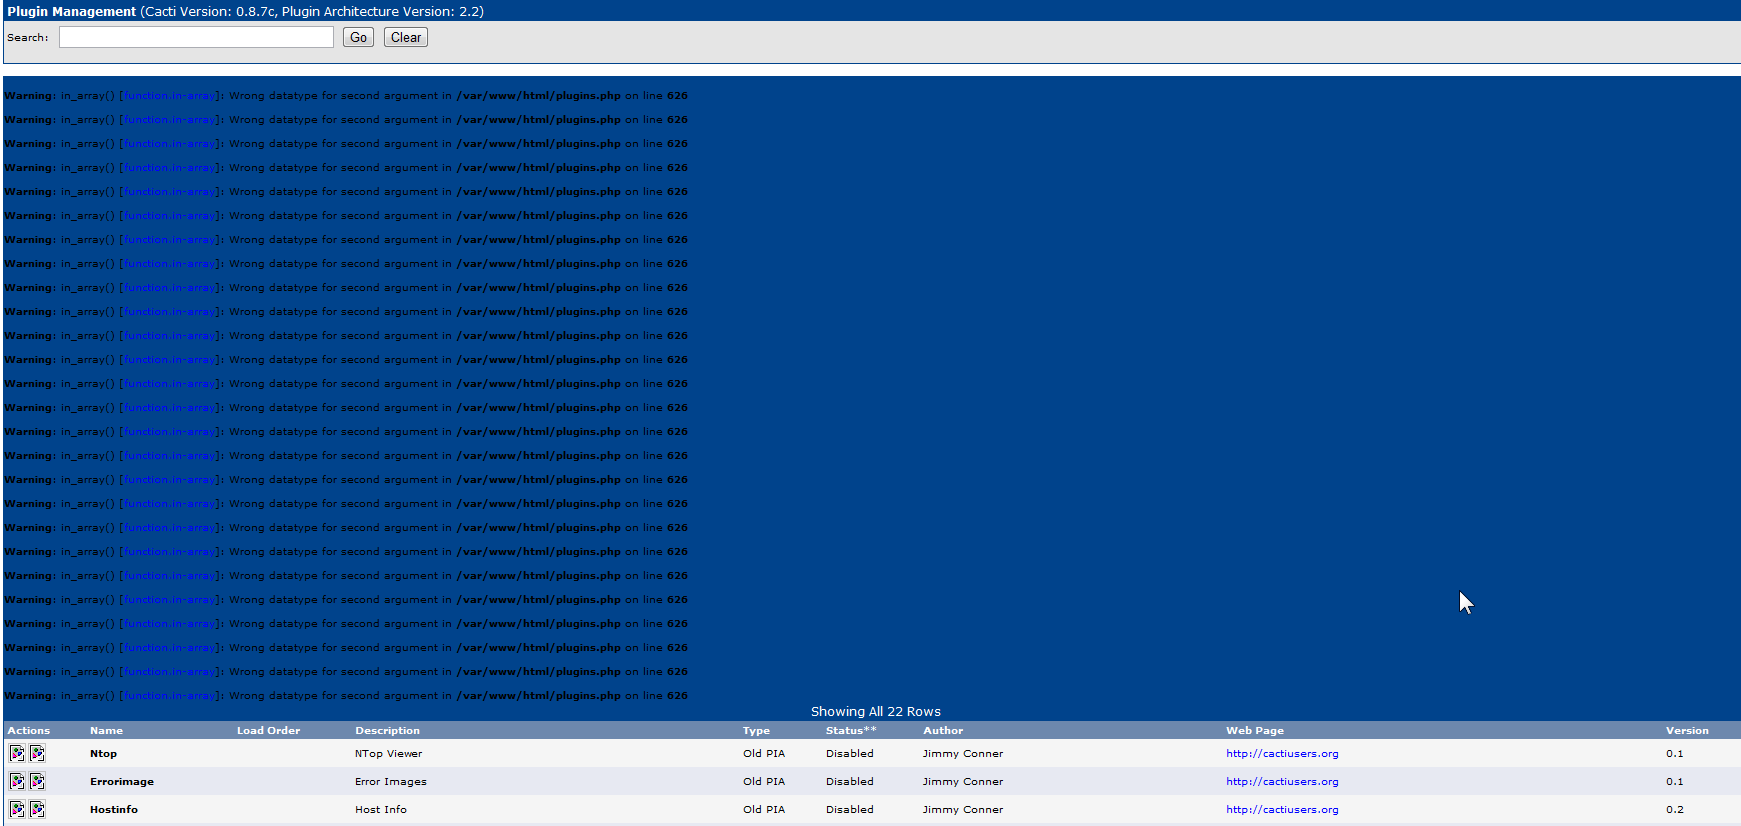This screenshot has height=826, width=1741.
Task: Click the Version column header
Action: pyautogui.click(x=1687, y=731)
